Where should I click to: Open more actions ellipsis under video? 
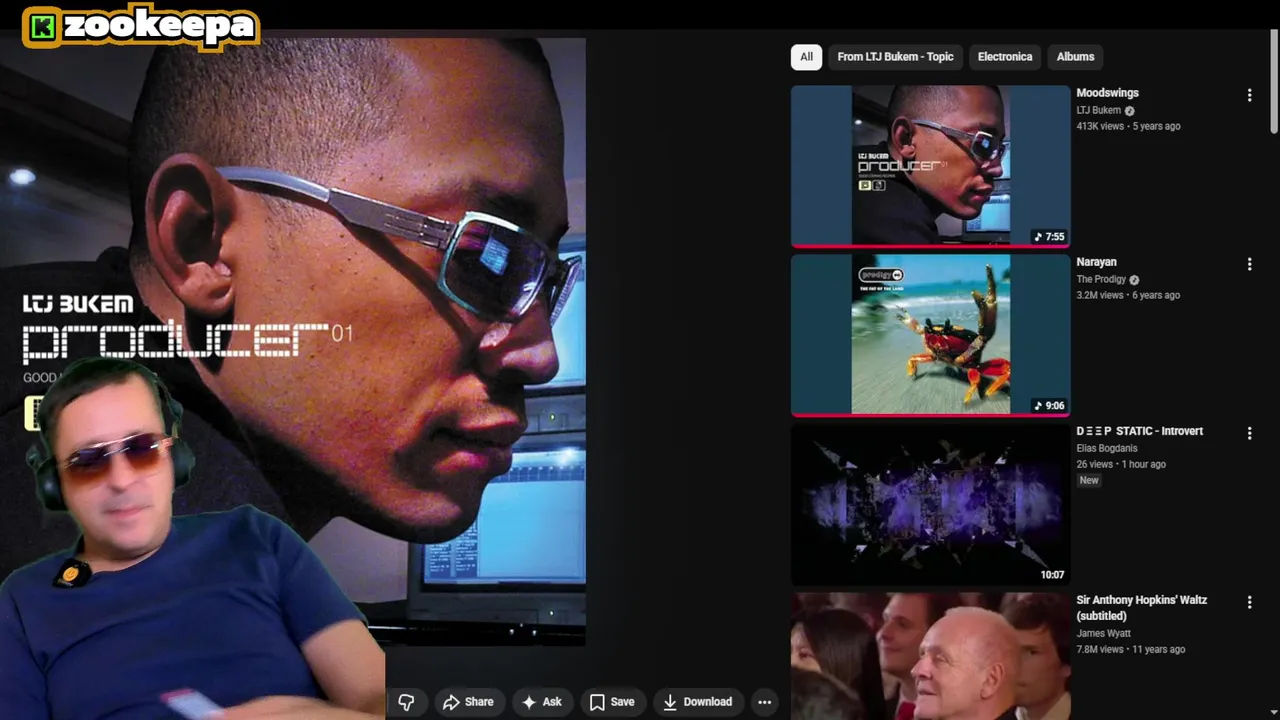tap(765, 702)
